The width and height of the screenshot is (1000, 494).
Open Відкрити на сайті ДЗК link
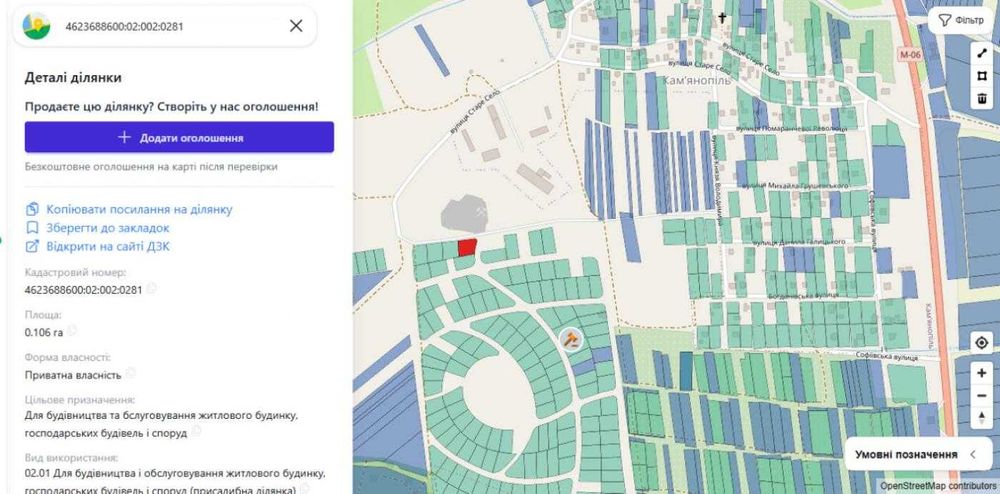108,246
